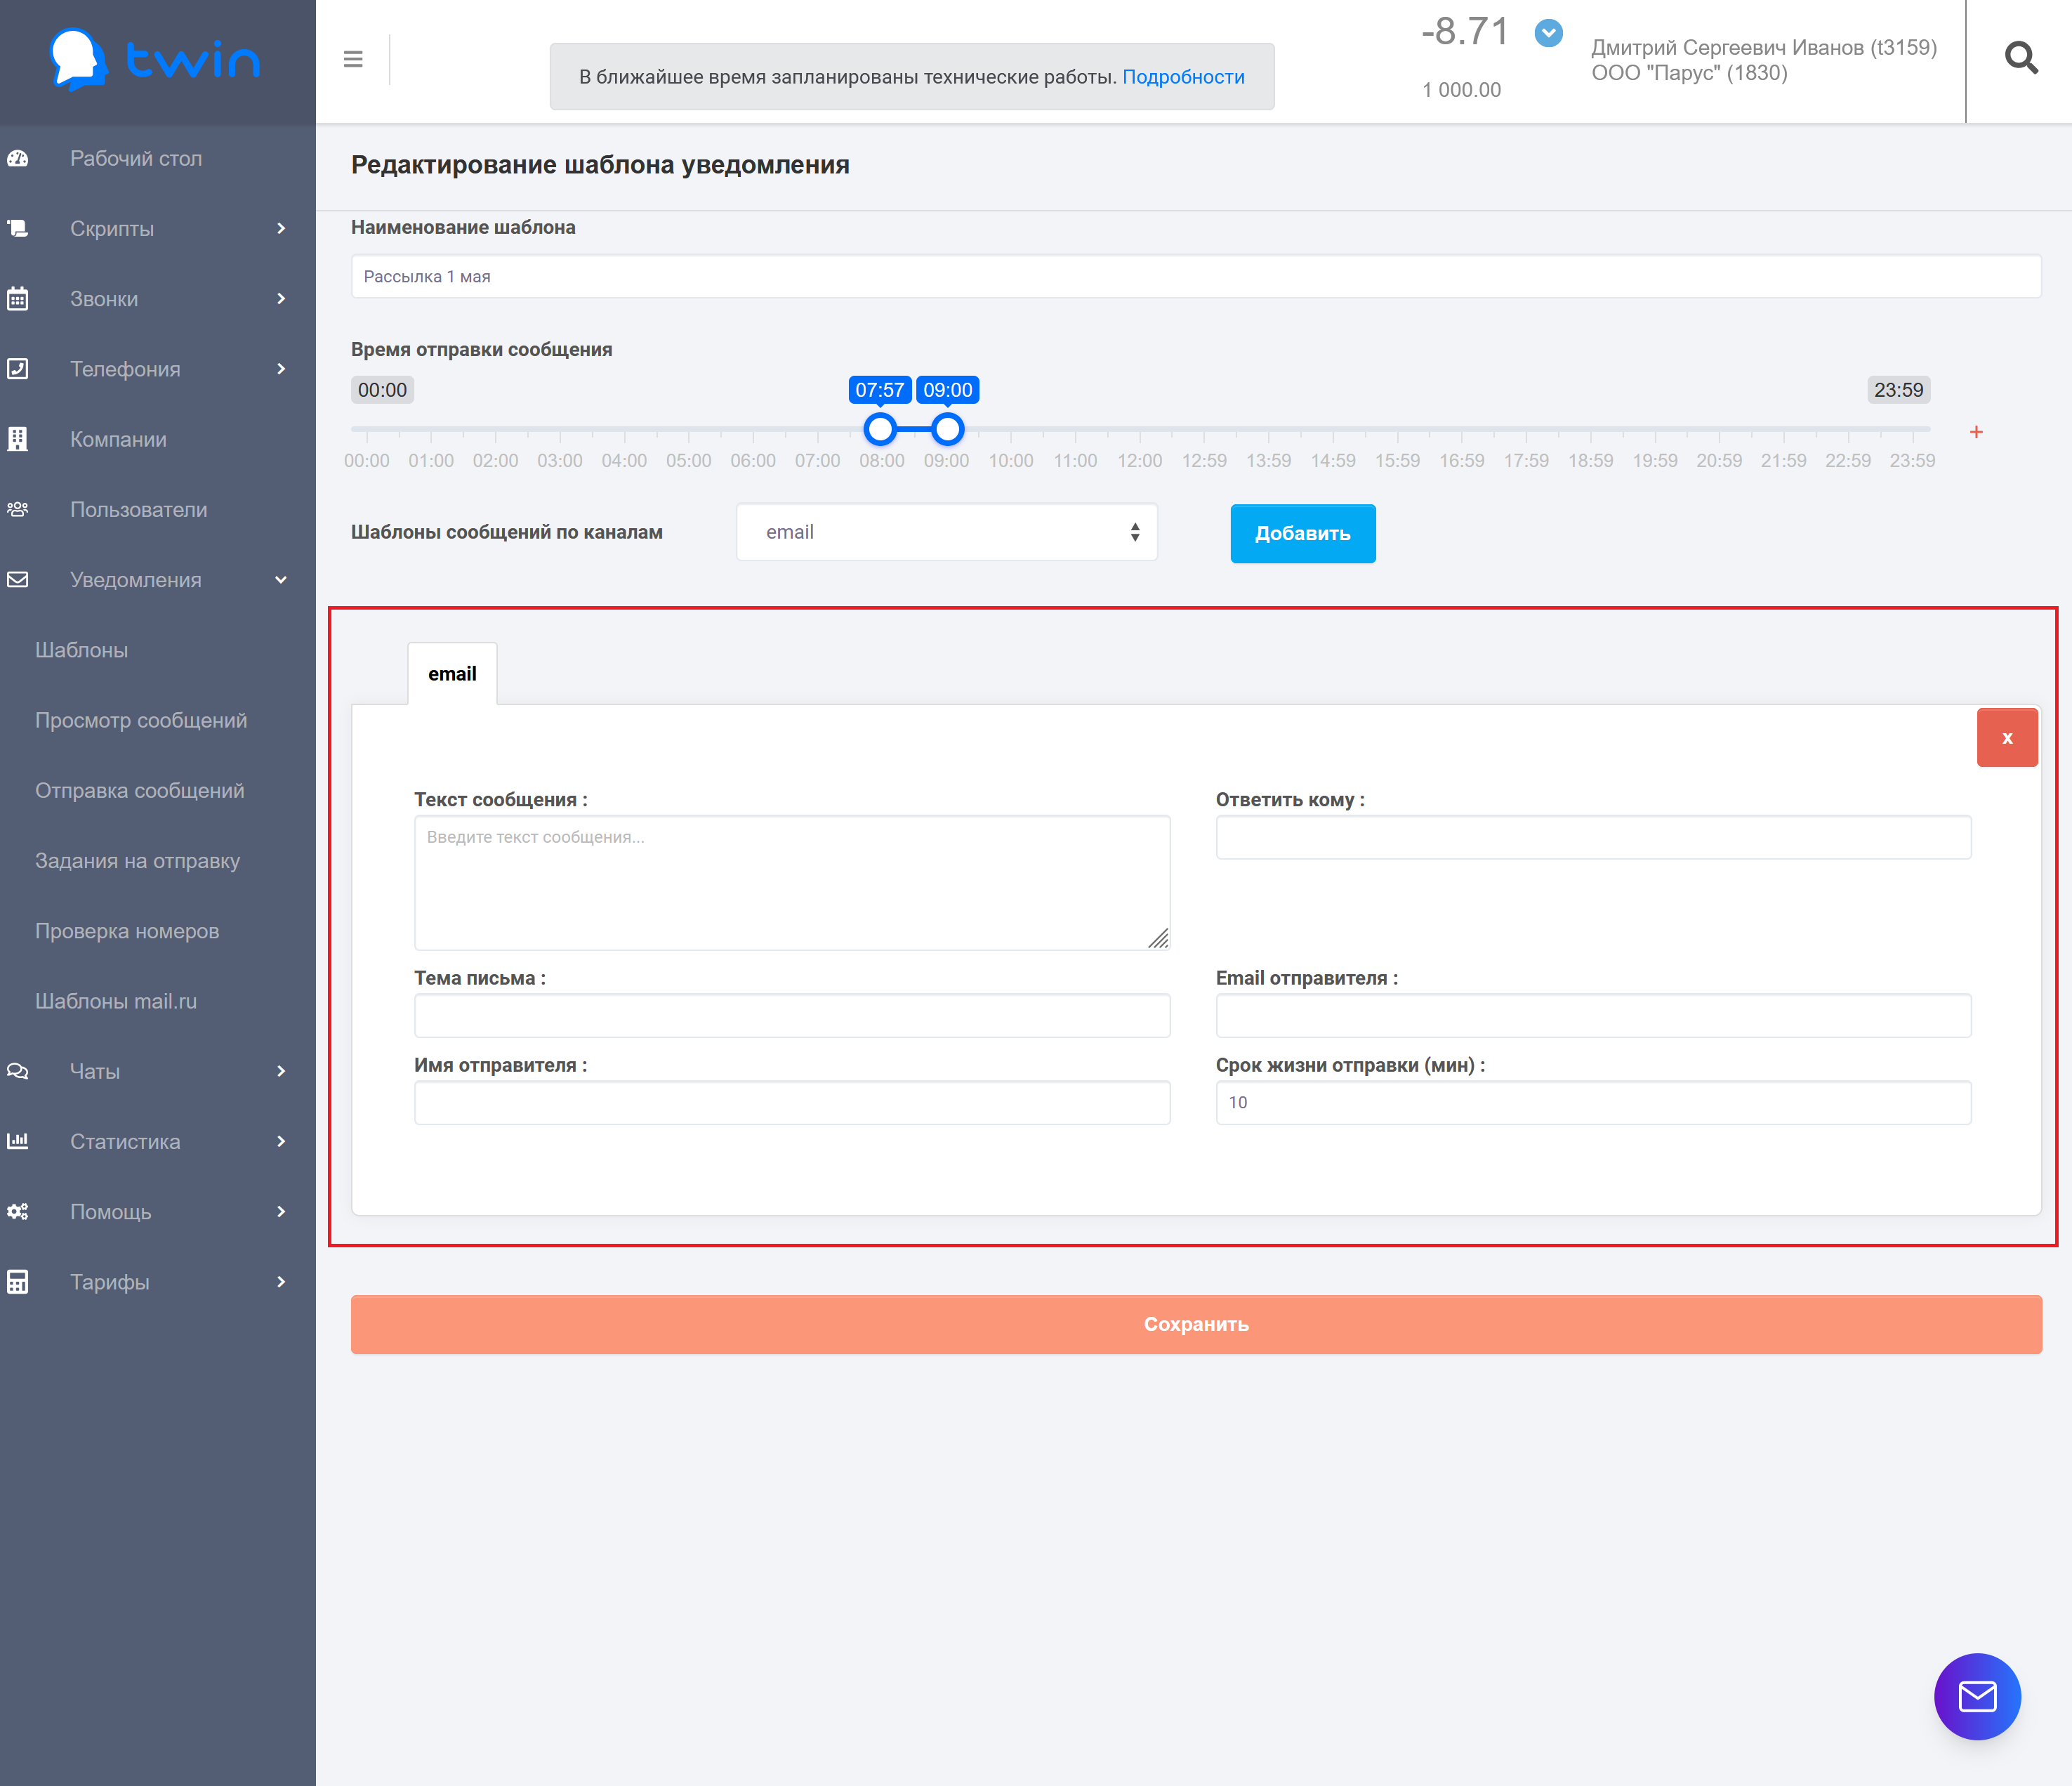Open the email channel dropdown
Screen dimensions: 2072x1786
point(946,532)
